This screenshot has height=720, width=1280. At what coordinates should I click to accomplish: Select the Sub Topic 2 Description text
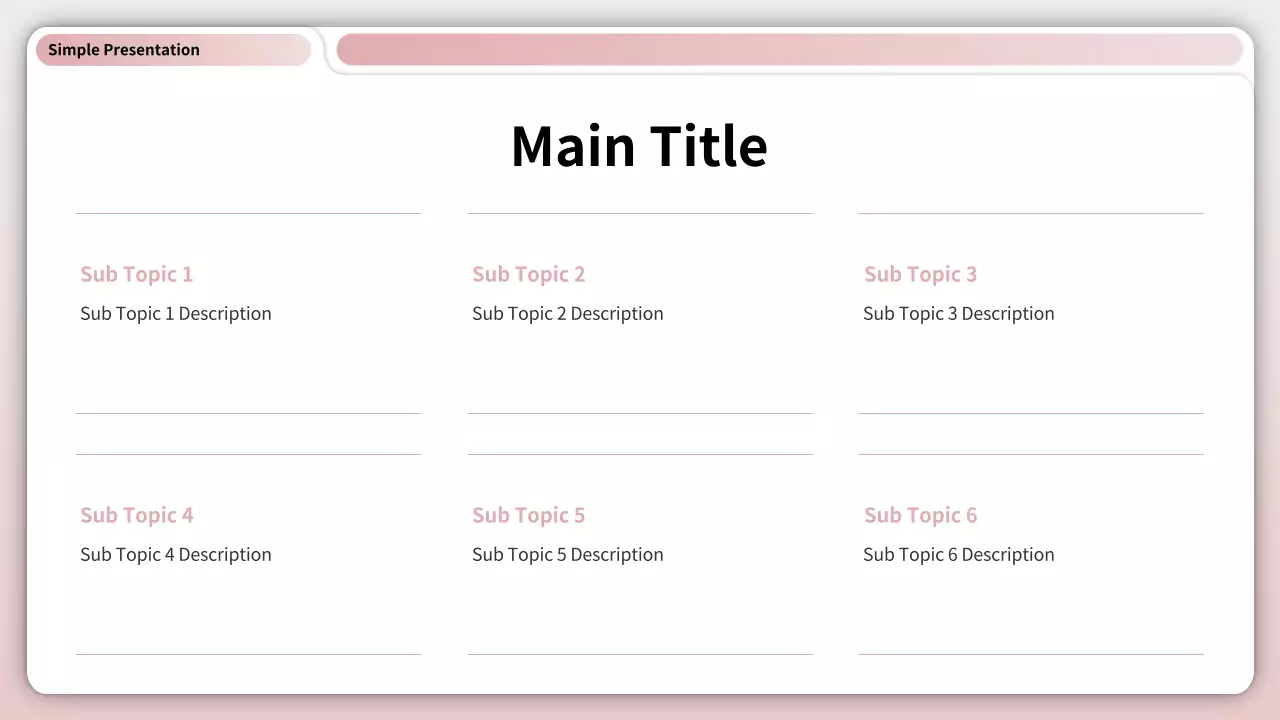568,314
